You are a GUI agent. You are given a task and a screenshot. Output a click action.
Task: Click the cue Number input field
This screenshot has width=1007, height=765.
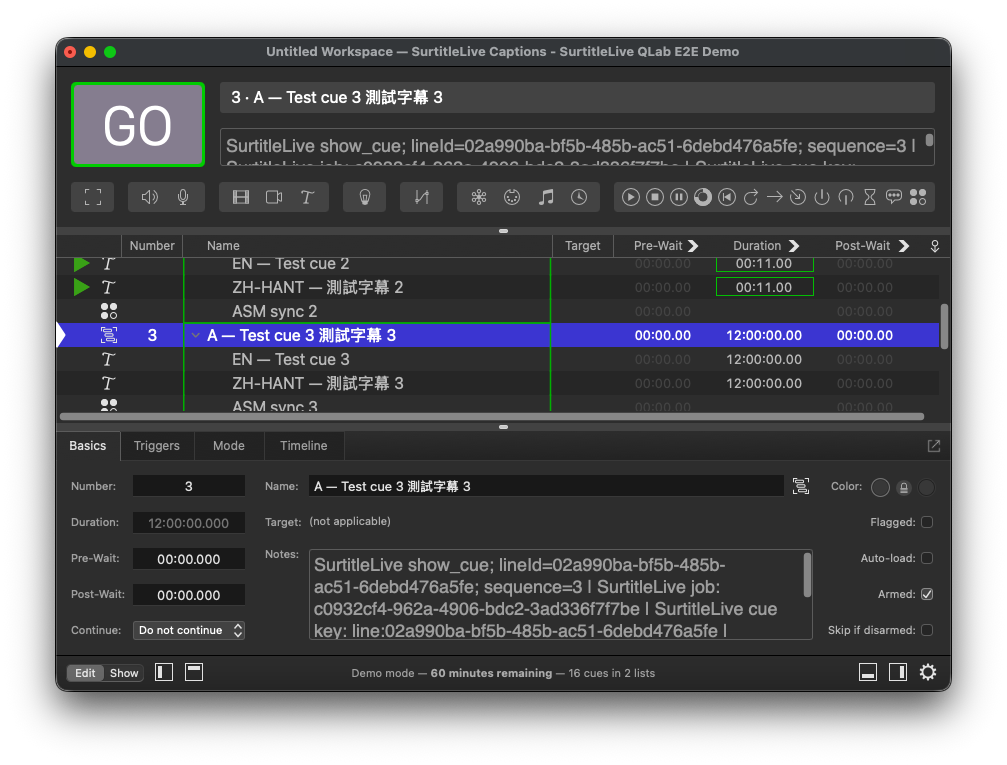click(x=189, y=486)
